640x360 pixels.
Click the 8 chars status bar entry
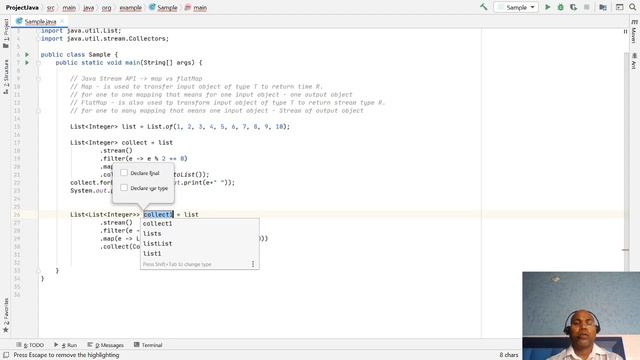pyautogui.click(x=509, y=355)
